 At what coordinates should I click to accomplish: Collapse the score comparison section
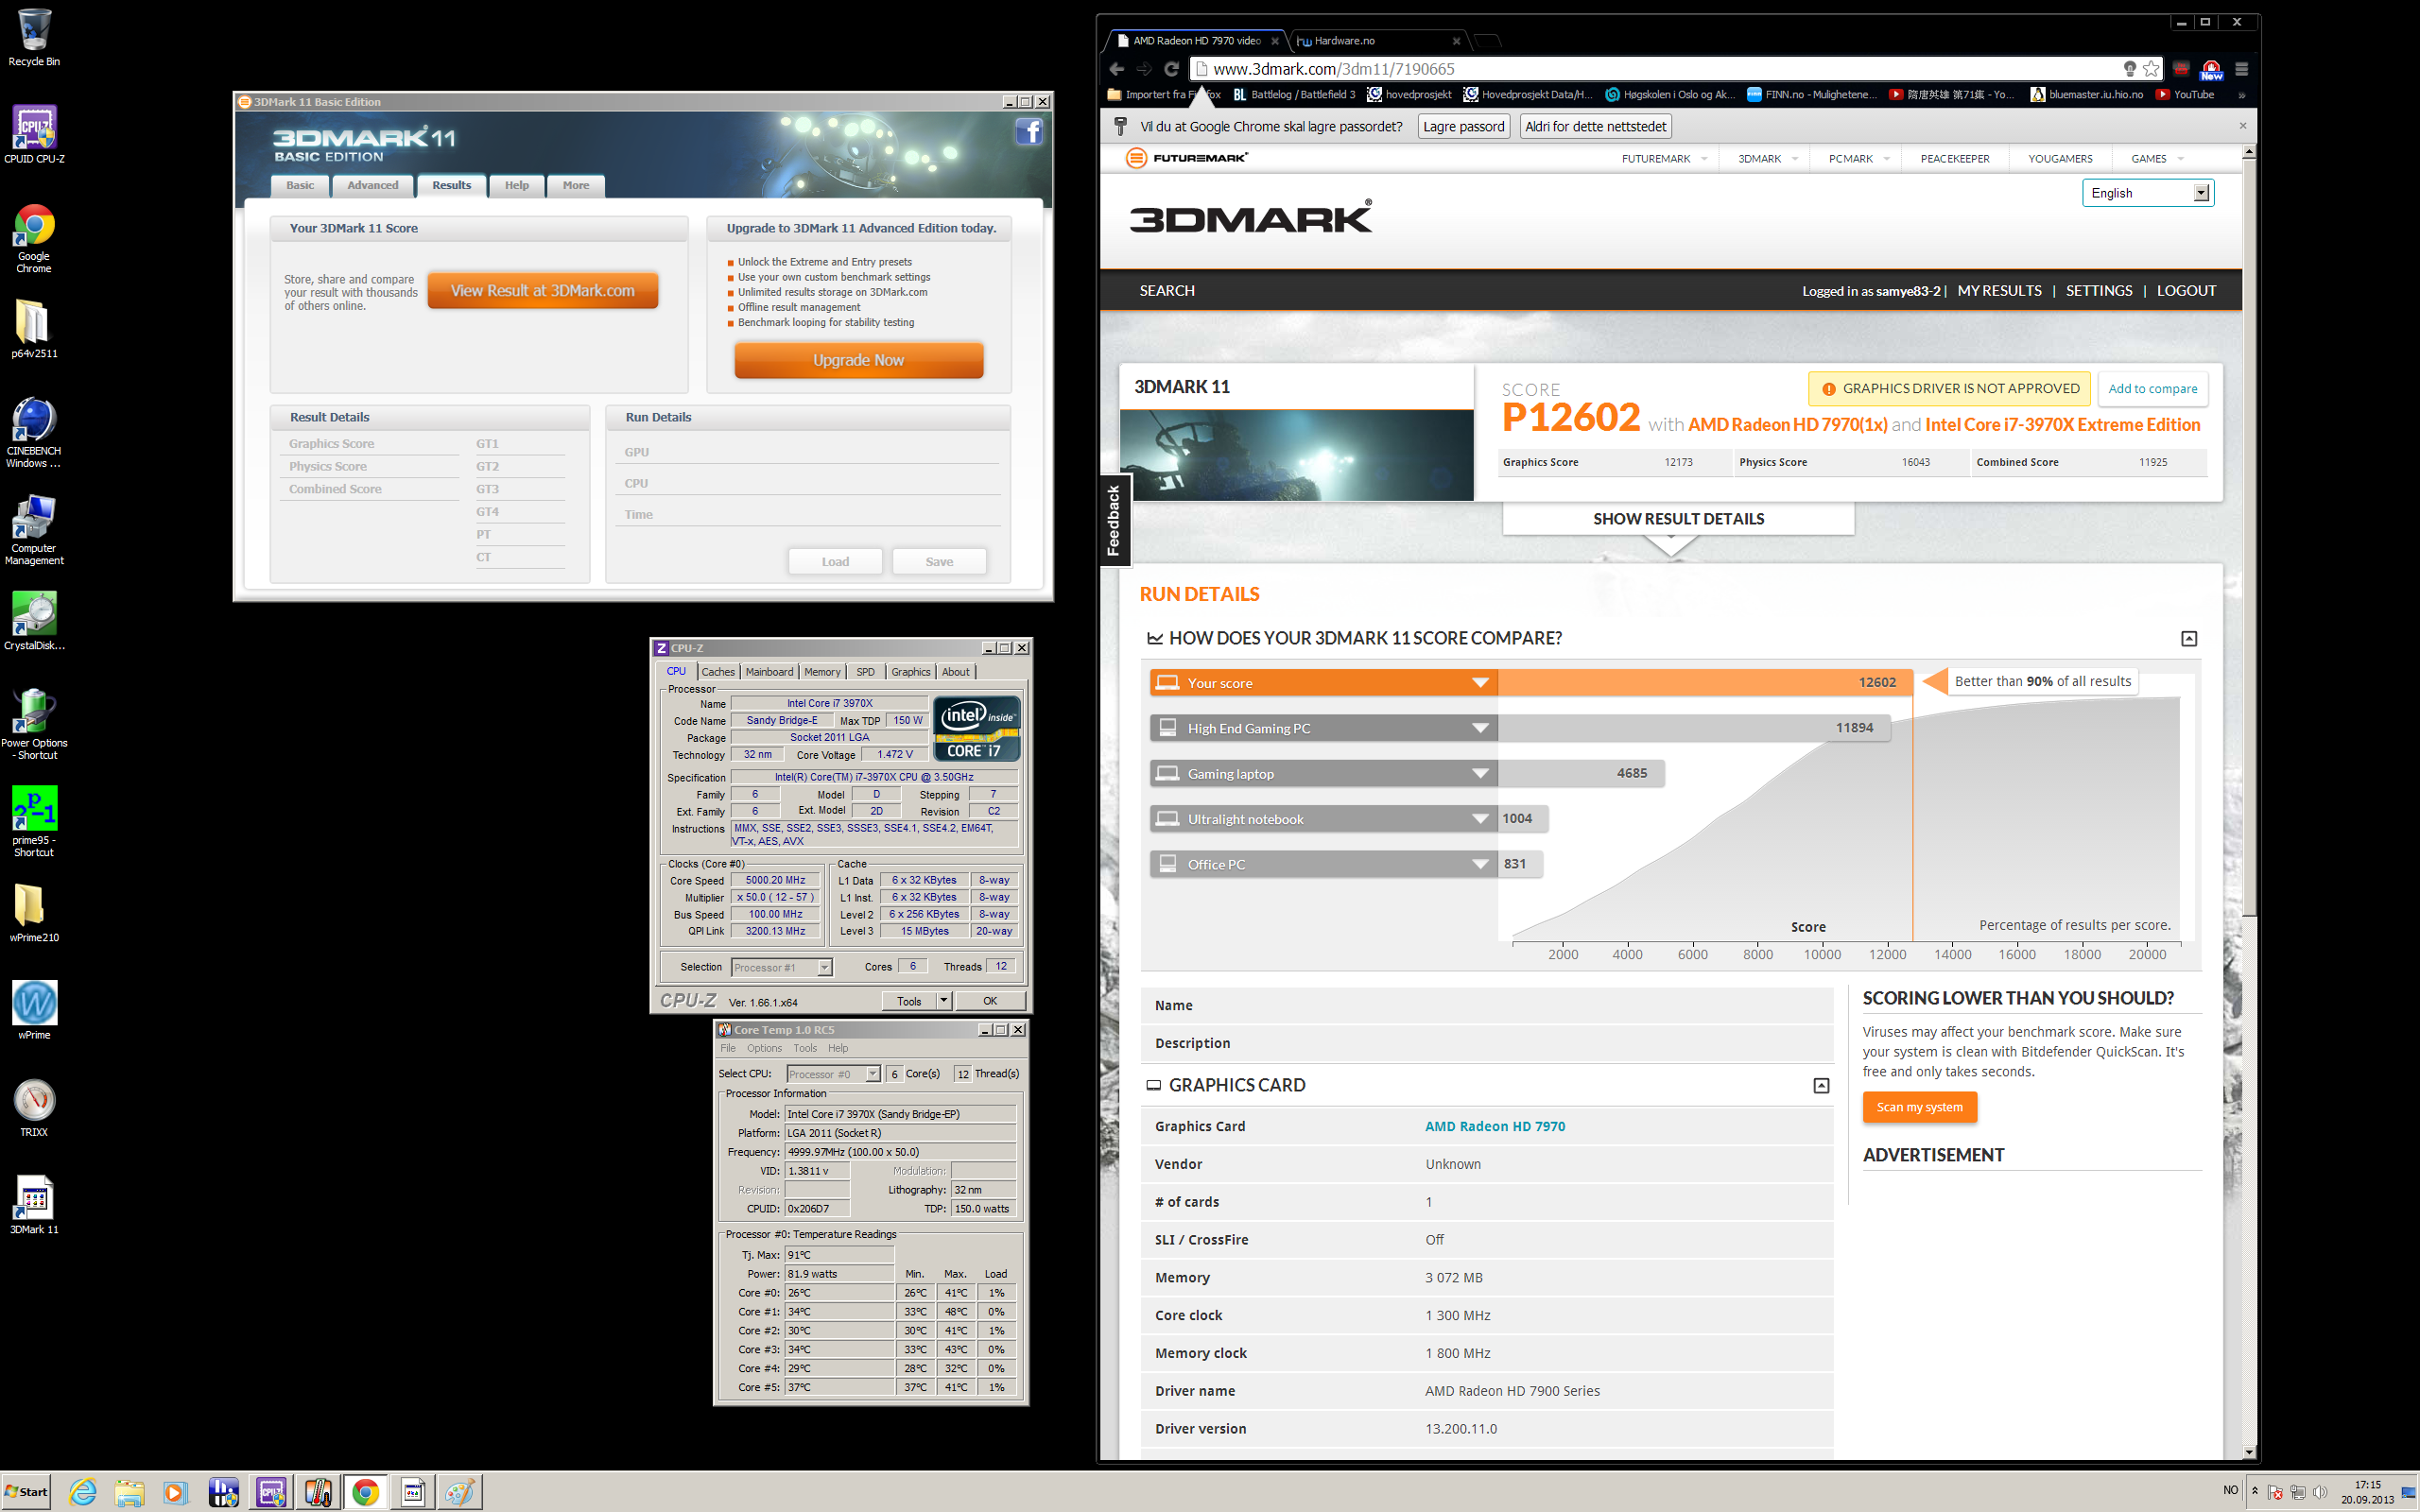[2189, 638]
